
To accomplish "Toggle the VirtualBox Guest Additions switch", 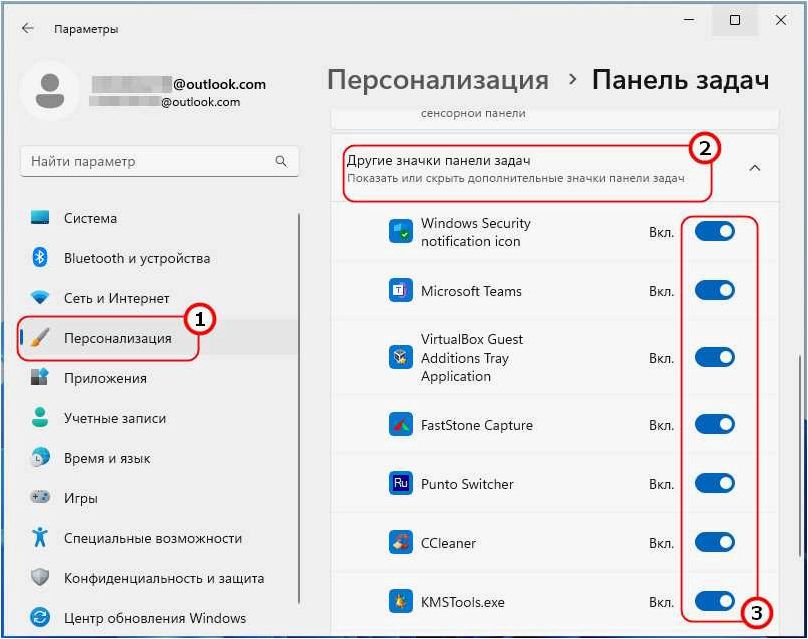I will [x=714, y=357].
